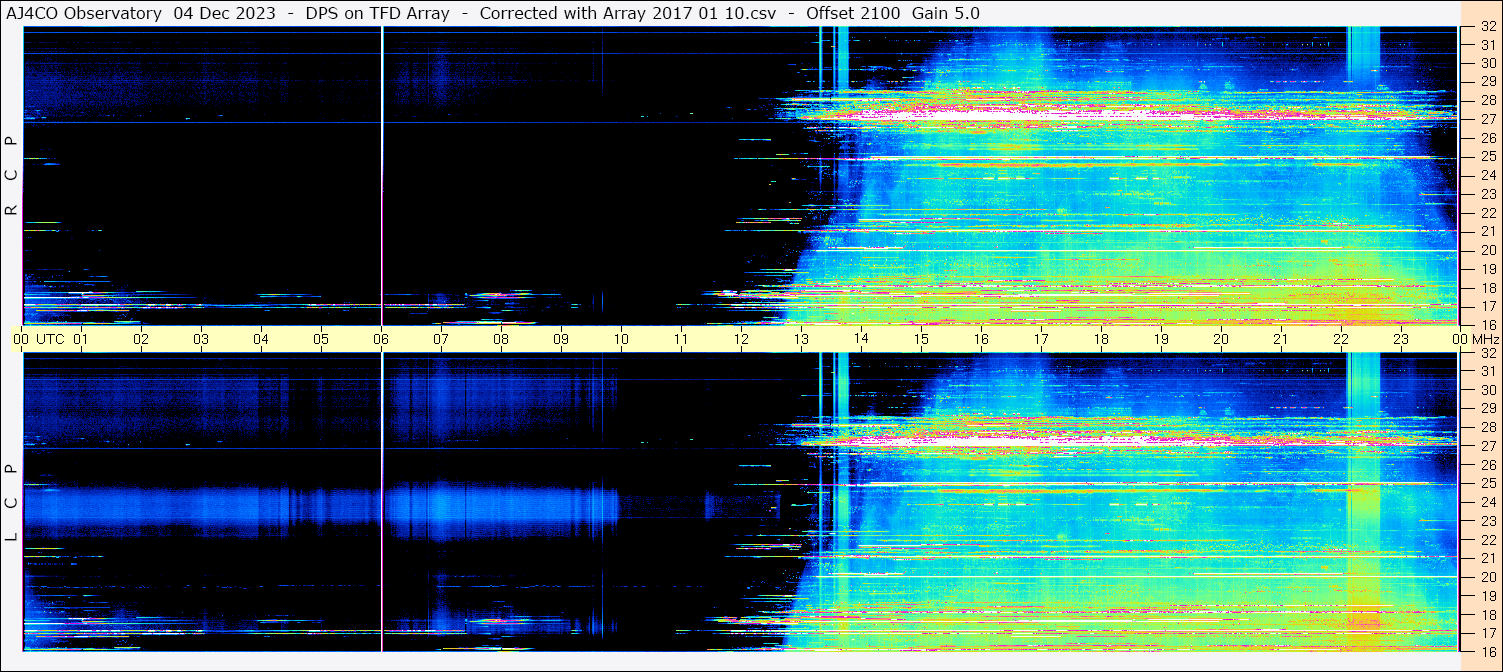The width and height of the screenshot is (1503, 672).
Task: Click 26 MHz label in LCP panel
Action: pos(1487,465)
